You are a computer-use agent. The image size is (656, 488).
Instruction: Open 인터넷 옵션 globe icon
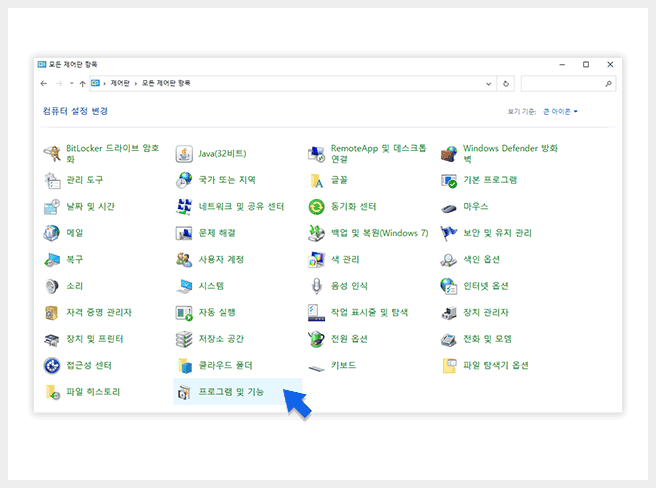click(449, 286)
